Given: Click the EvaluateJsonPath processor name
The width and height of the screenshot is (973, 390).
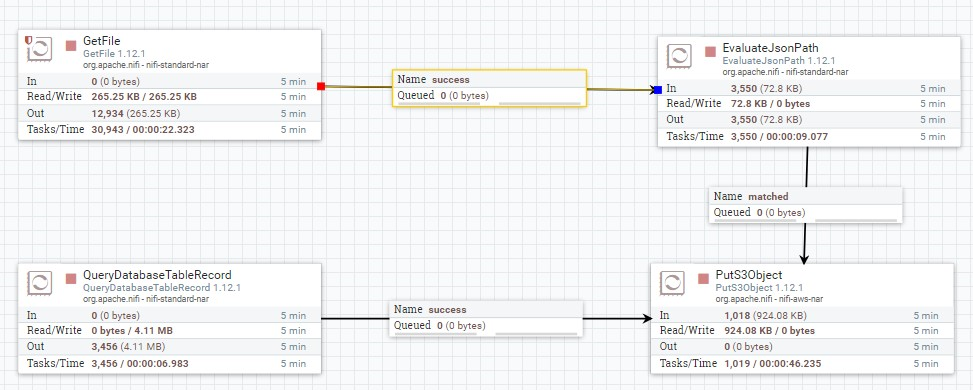Looking at the screenshot, I should pos(770,48).
